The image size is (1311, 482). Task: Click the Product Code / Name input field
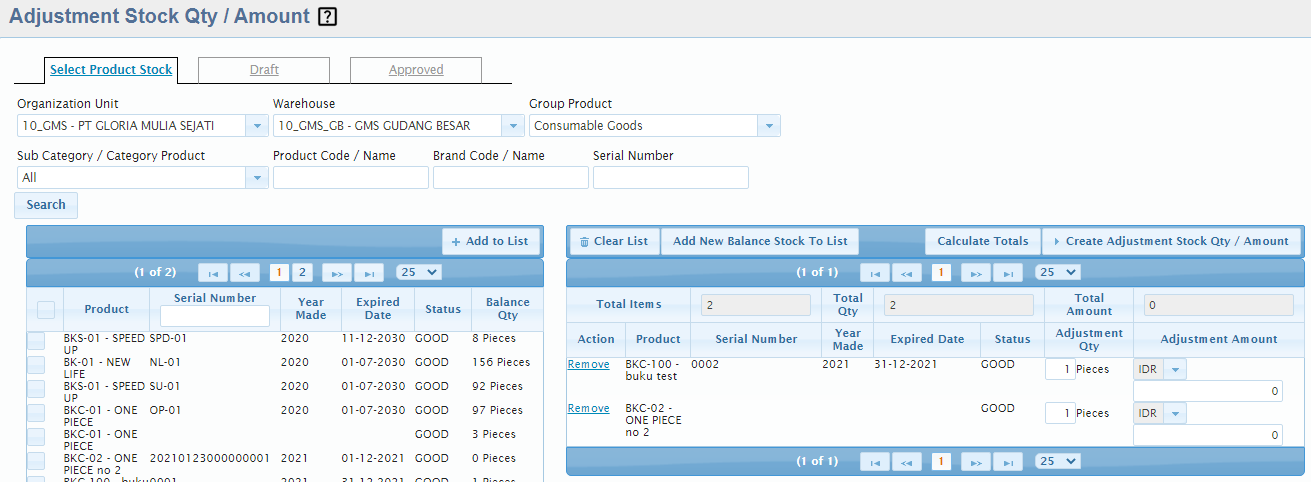click(350, 178)
